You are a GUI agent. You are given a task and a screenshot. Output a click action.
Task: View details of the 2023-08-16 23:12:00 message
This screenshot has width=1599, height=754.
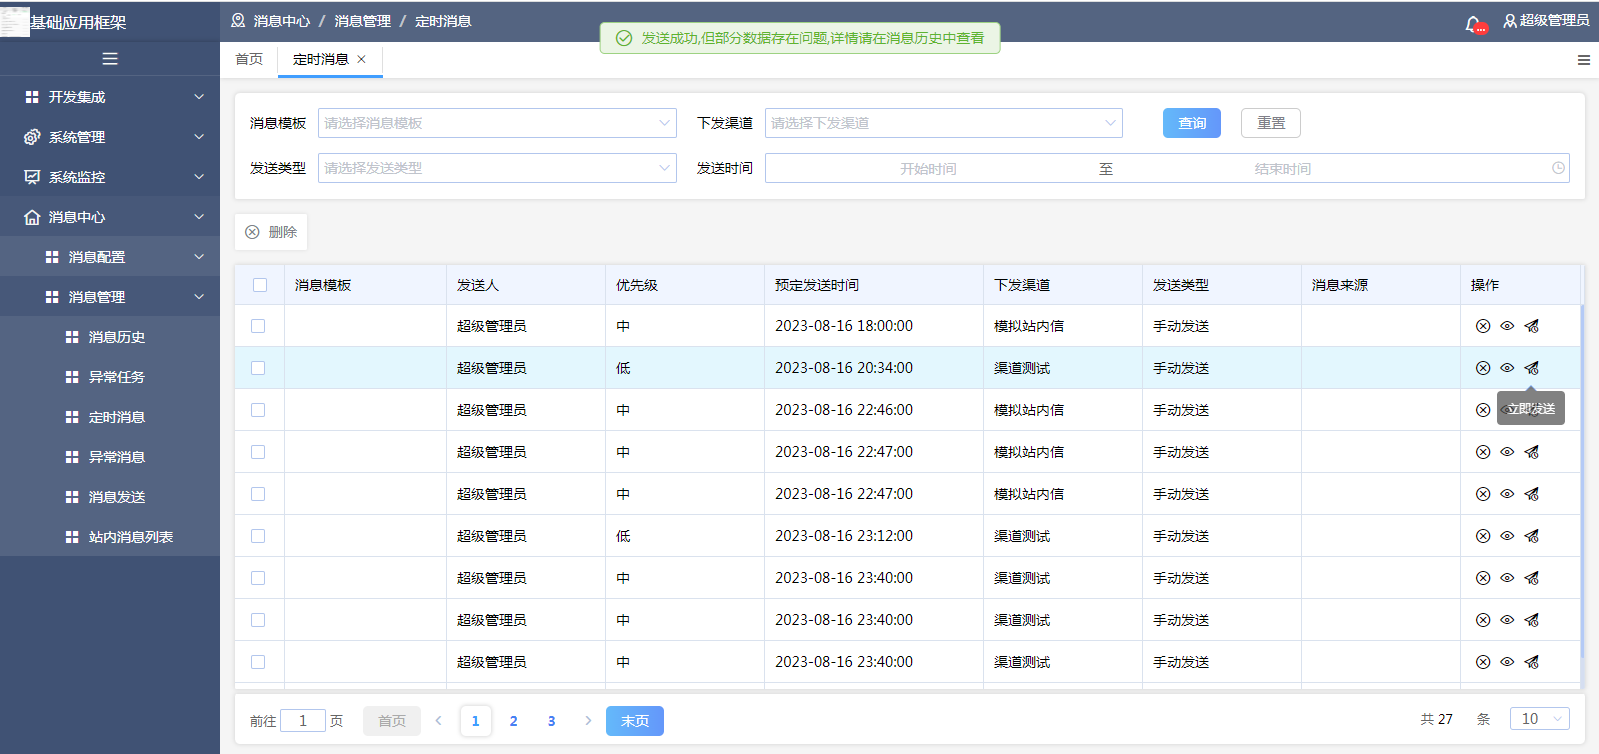click(x=1507, y=536)
